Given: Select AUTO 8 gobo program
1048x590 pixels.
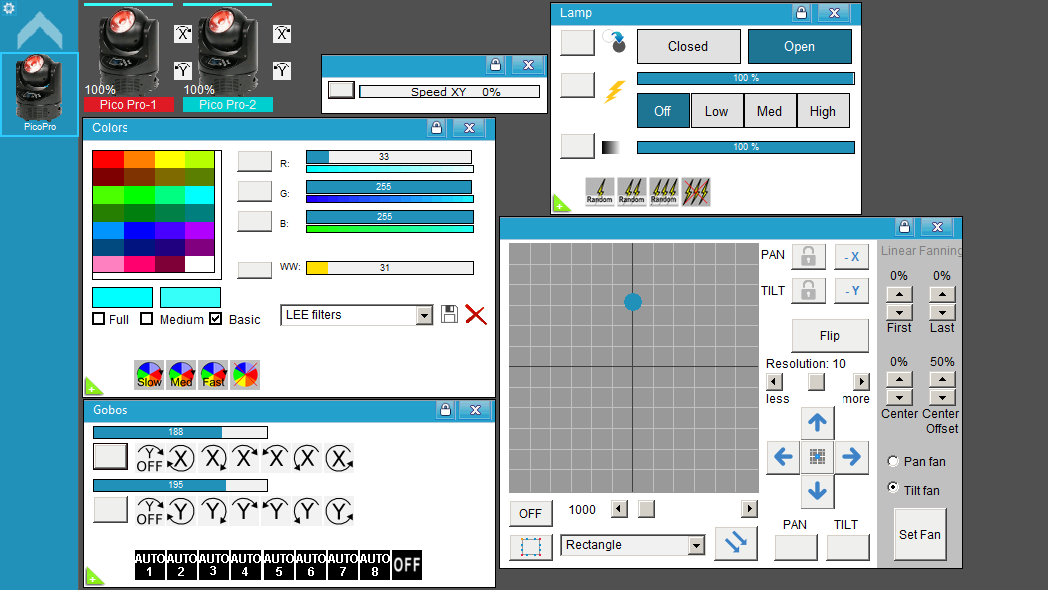Looking at the screenshot, I should point(374,565).
